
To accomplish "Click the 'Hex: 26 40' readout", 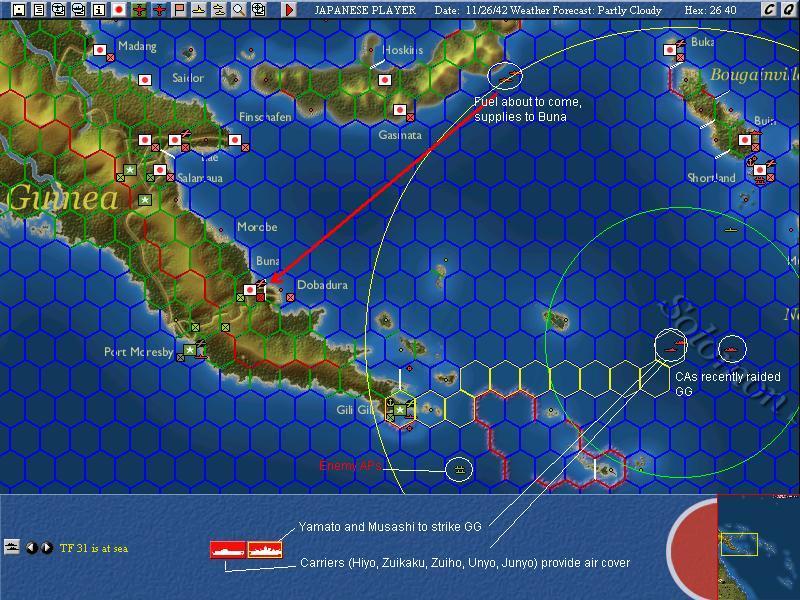I will [x=711, y=10].
